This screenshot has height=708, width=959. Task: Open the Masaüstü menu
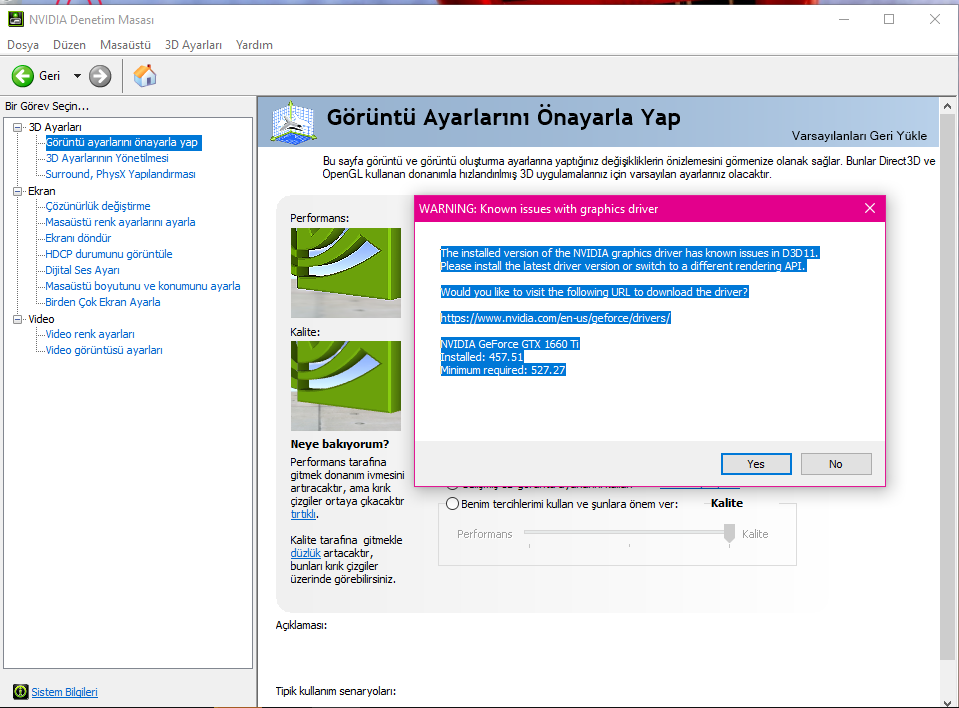coord(125,45)
